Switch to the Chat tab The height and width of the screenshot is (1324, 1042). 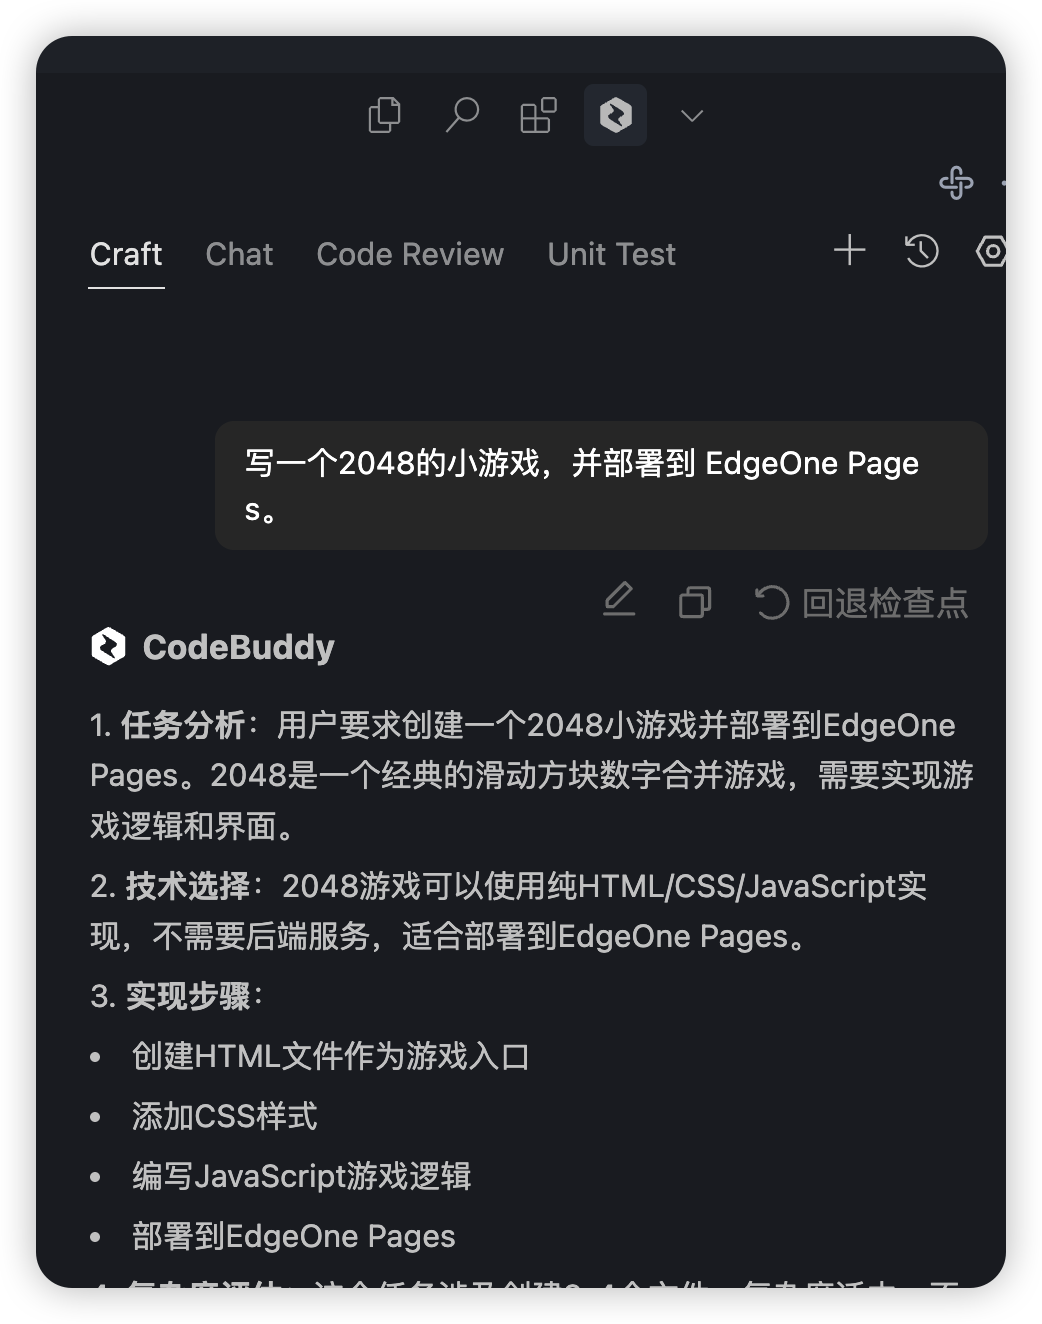(239, 254)
